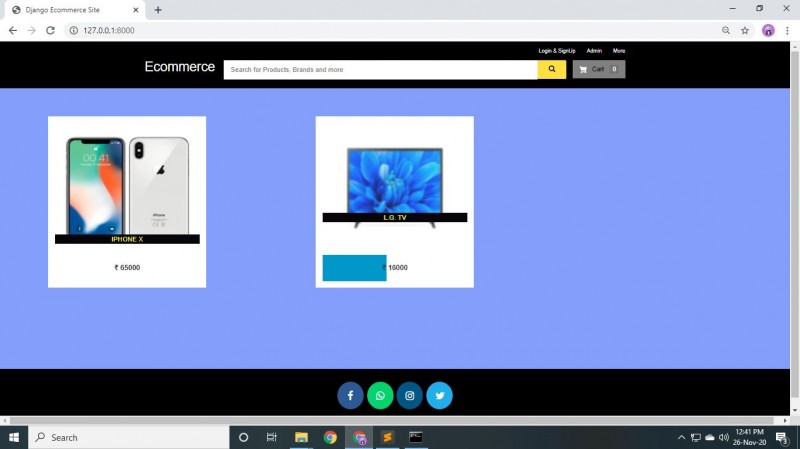Click the Login & SignUp link

click(557, 51)
